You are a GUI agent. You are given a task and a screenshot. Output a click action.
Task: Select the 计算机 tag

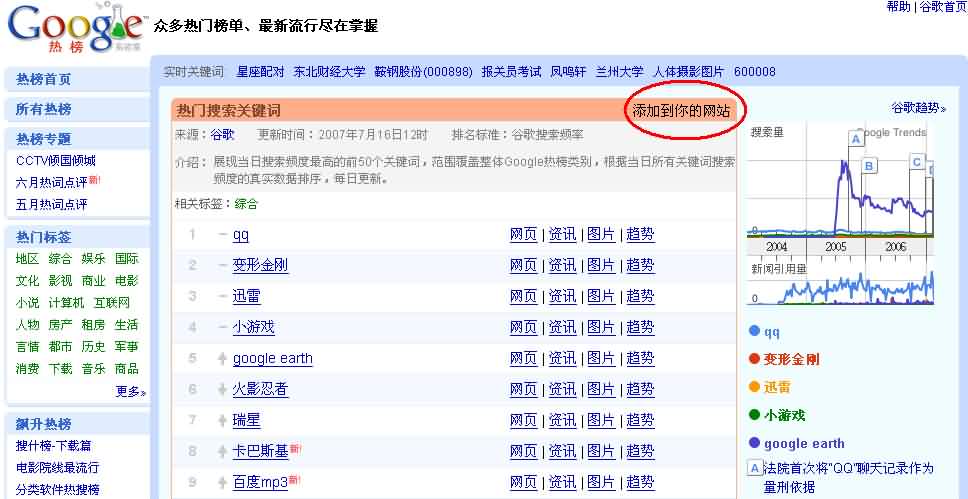pyautogui.click(x=66, y=303)
